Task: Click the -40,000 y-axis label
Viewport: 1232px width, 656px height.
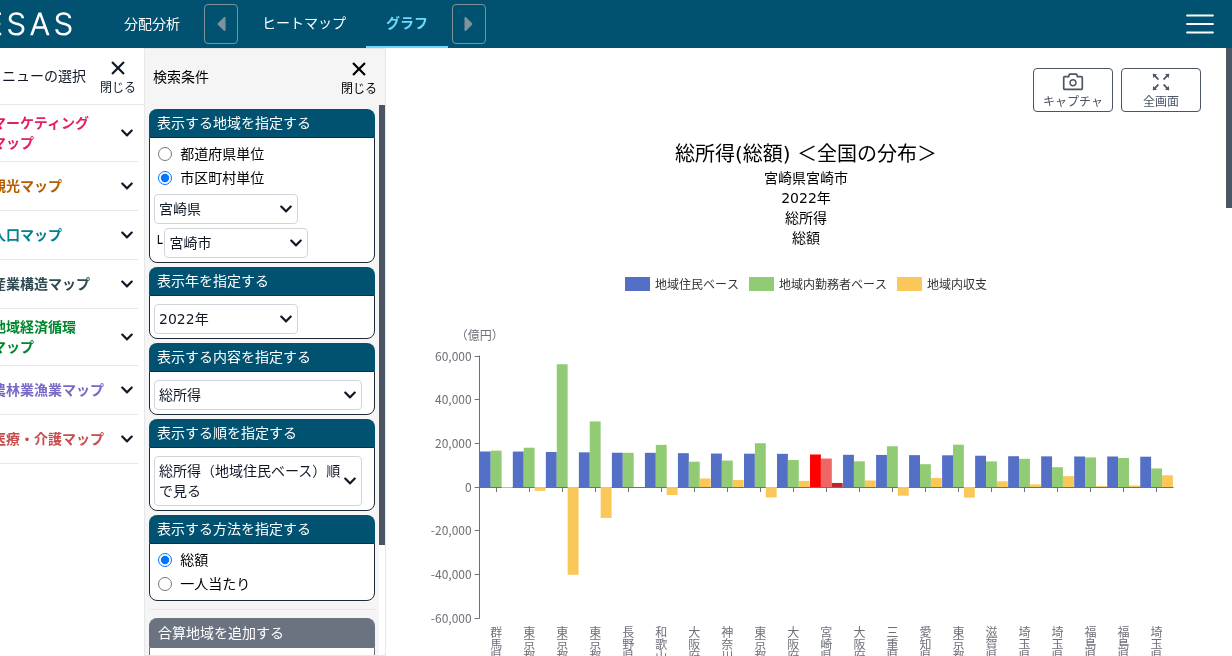Action: 451,574
